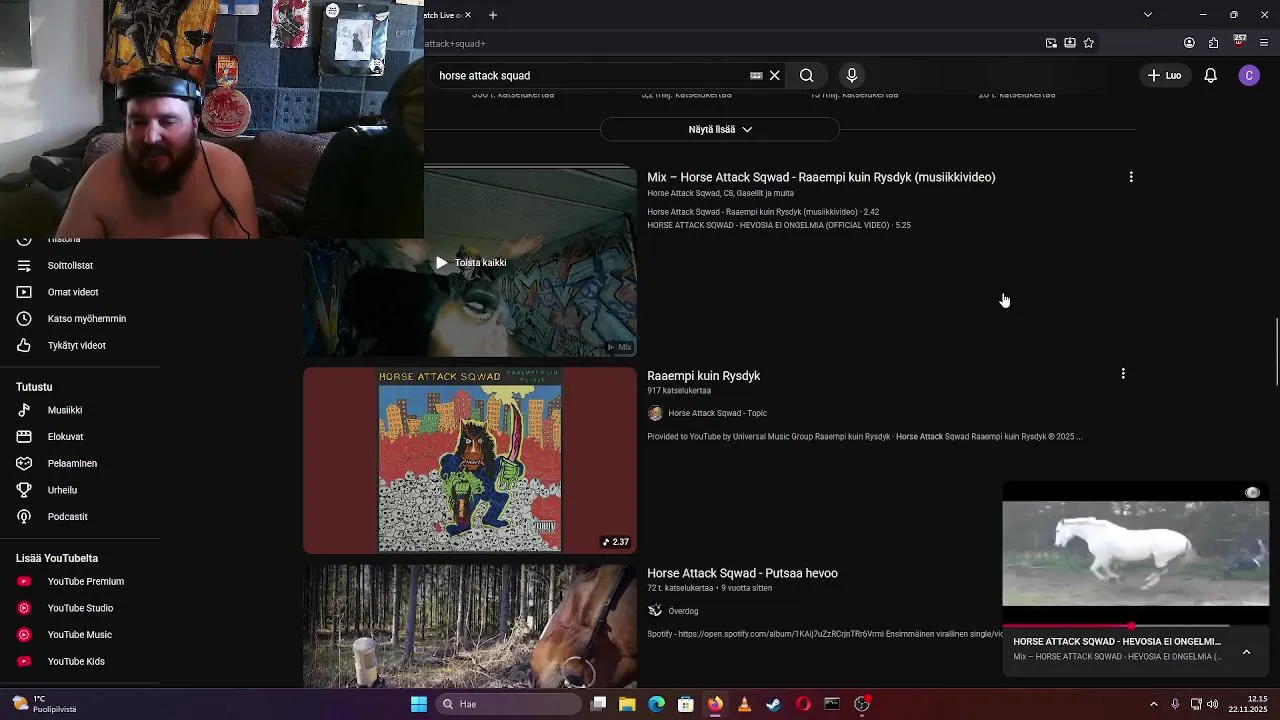Screen dimensions: 1280x720
Task: Expand results with Näytä lisää
Action: tap(720, 129)
